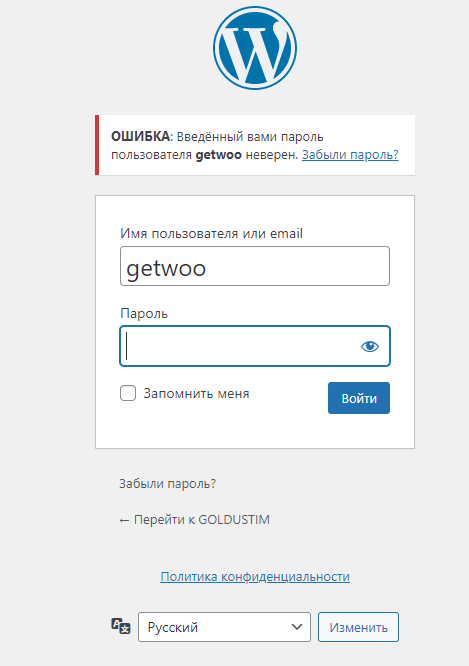This screenshot has width=469, height=666.
Task: Focus the Пароль password input field
Action: pos(255,346)
